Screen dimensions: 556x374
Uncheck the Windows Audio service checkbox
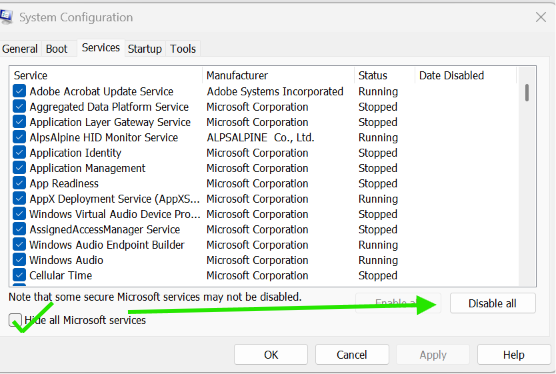click(19, 260)
